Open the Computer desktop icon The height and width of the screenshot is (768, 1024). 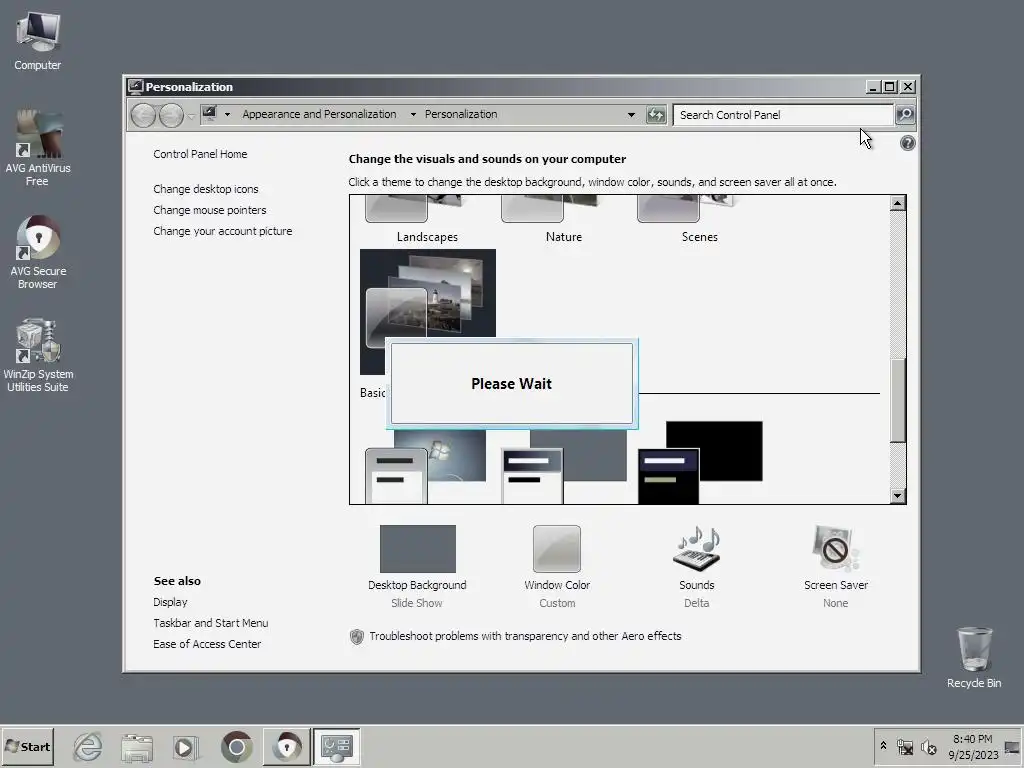click(x=37, y=40)
